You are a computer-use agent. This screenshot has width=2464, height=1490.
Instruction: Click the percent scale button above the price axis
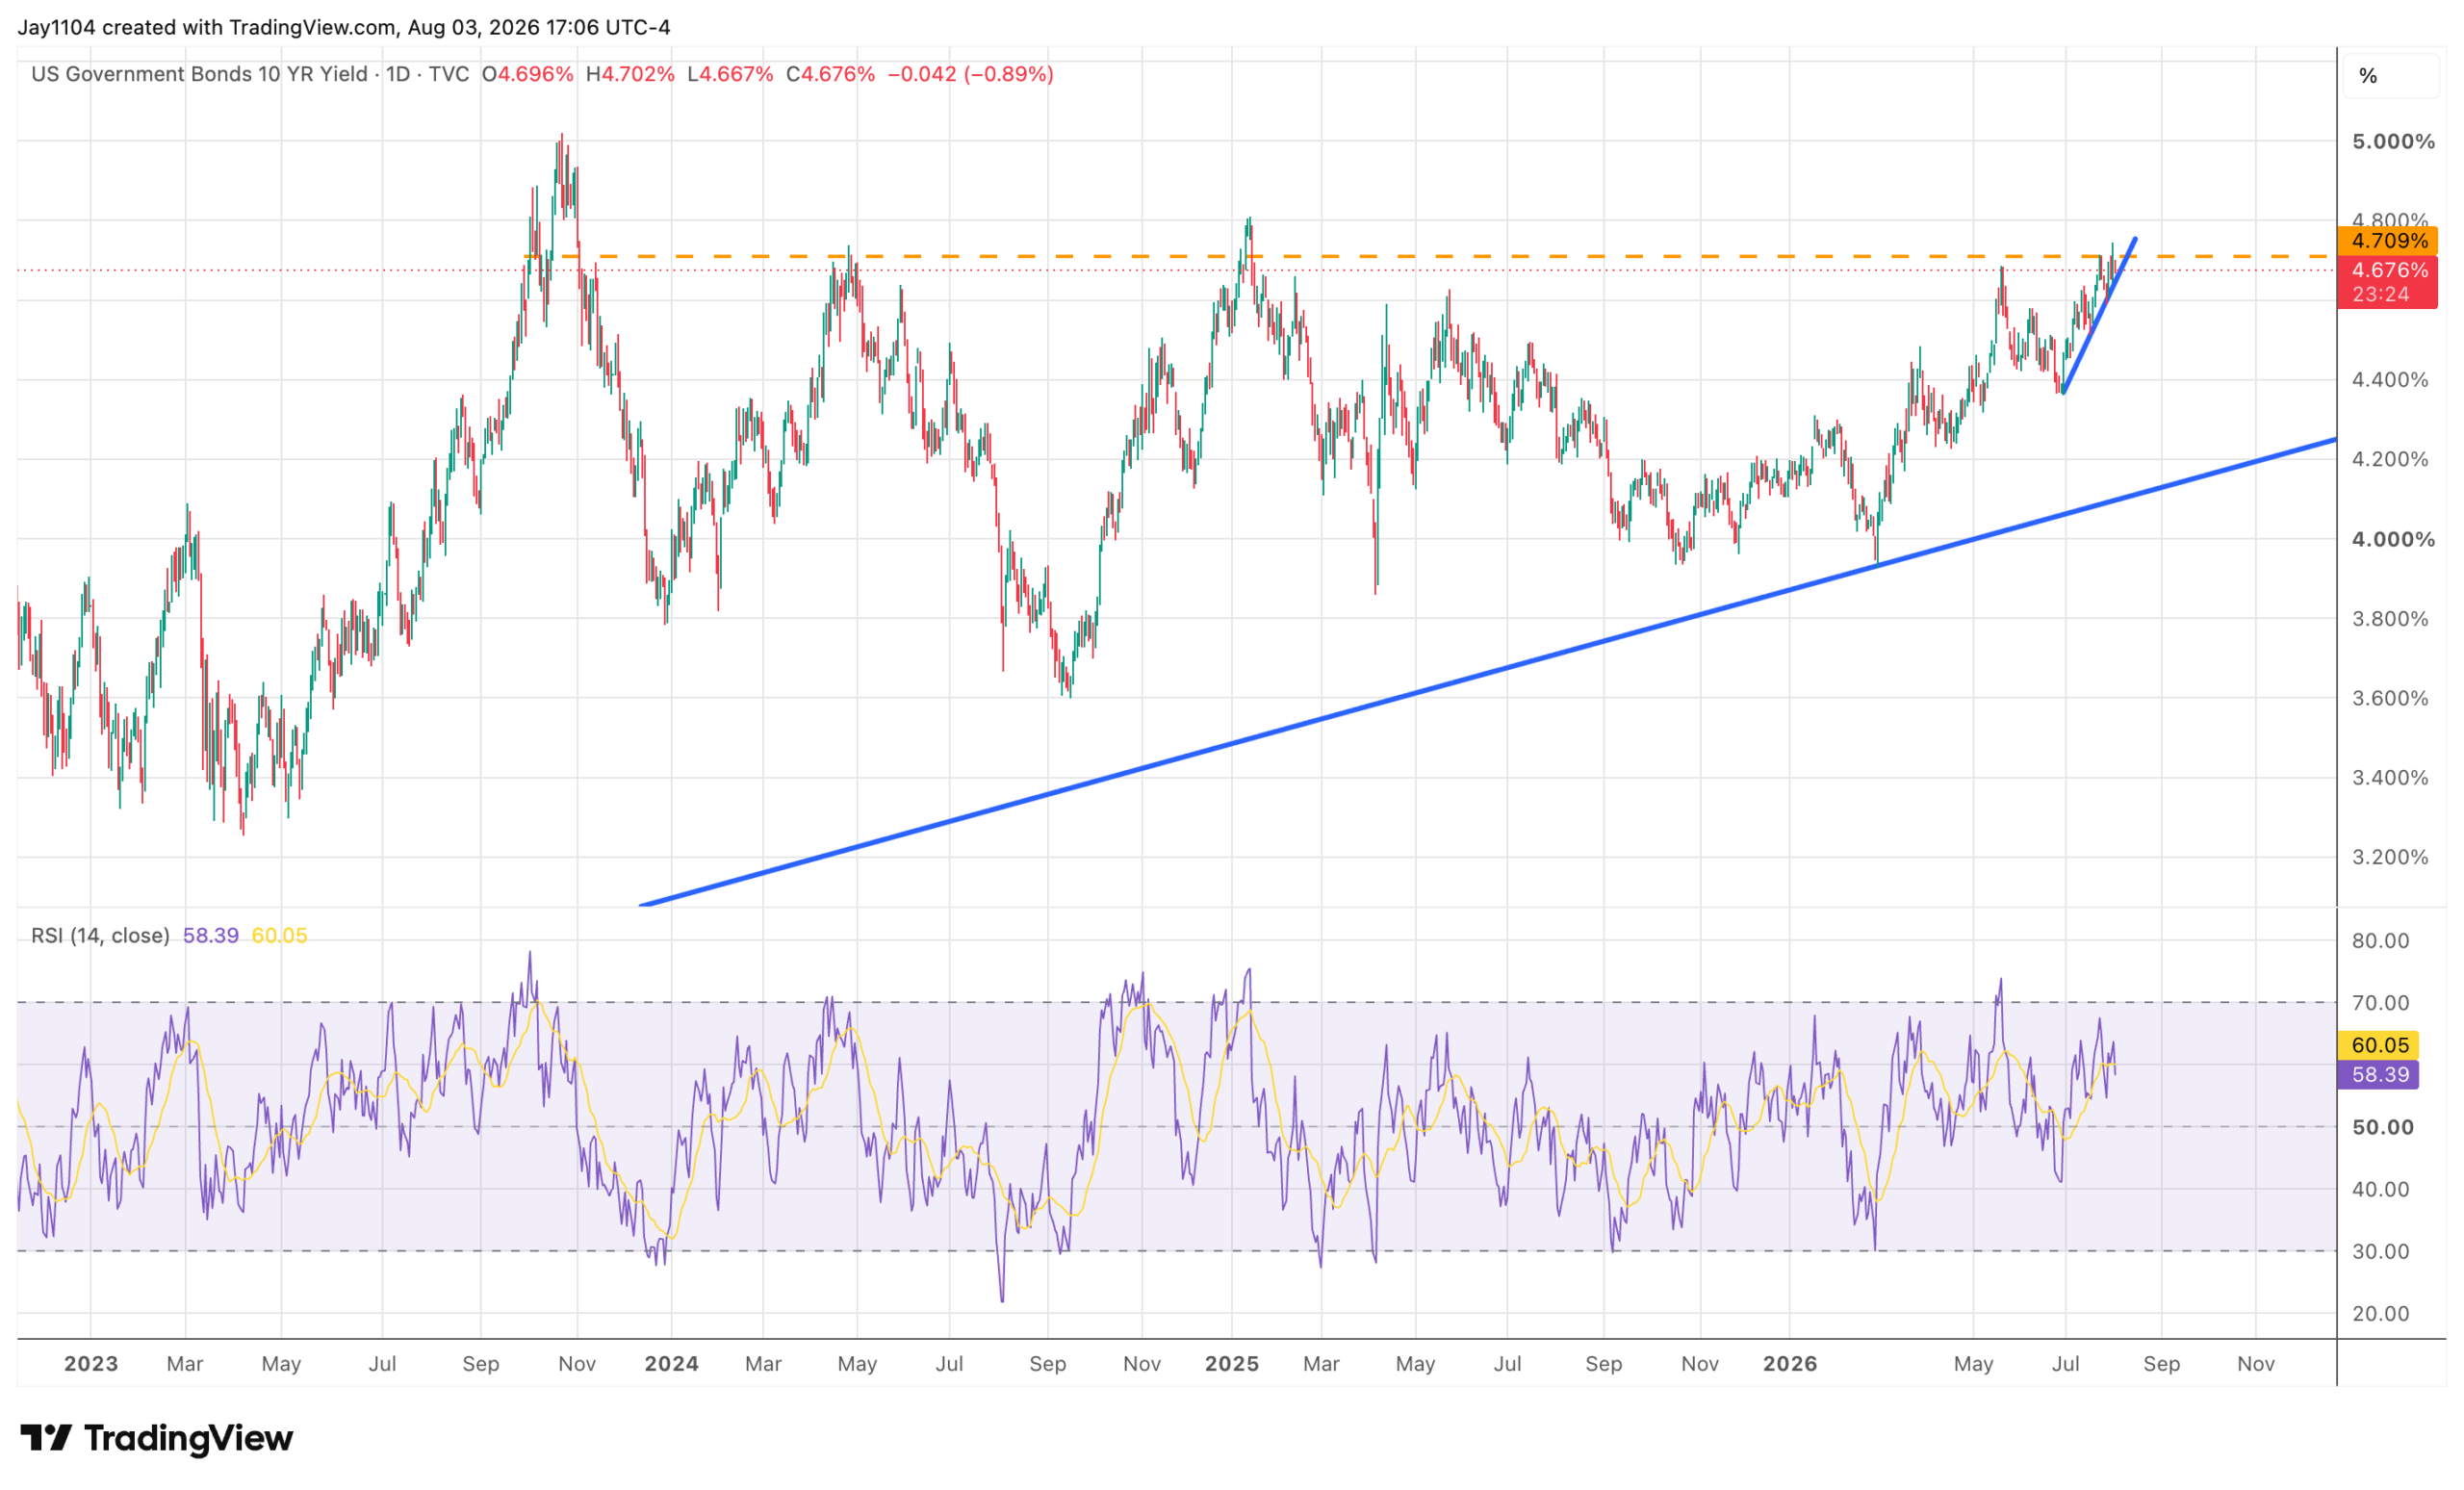[x=2389, y=76]
